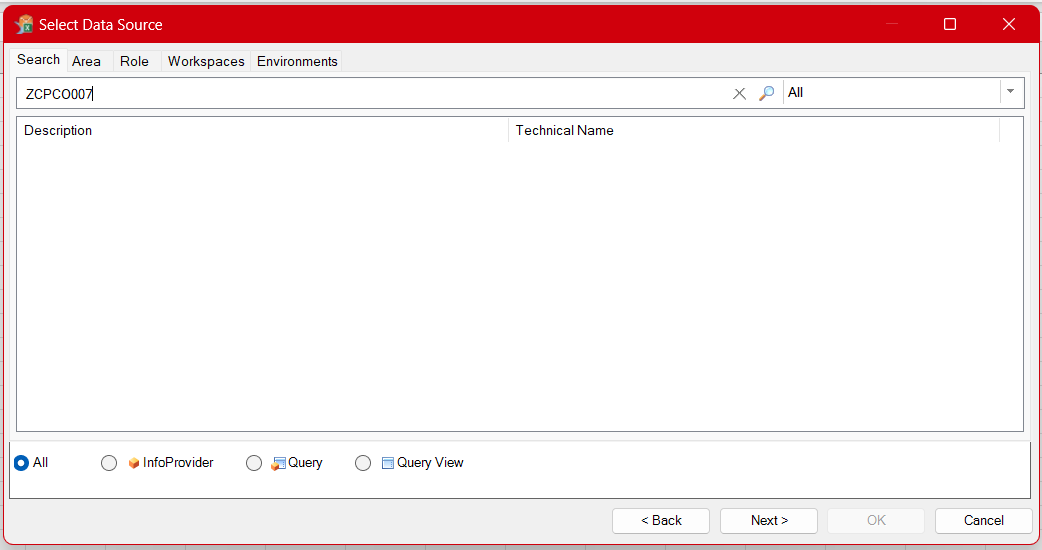
Task: Choose the InfoProvider radio option
Action: coord(109,463)
